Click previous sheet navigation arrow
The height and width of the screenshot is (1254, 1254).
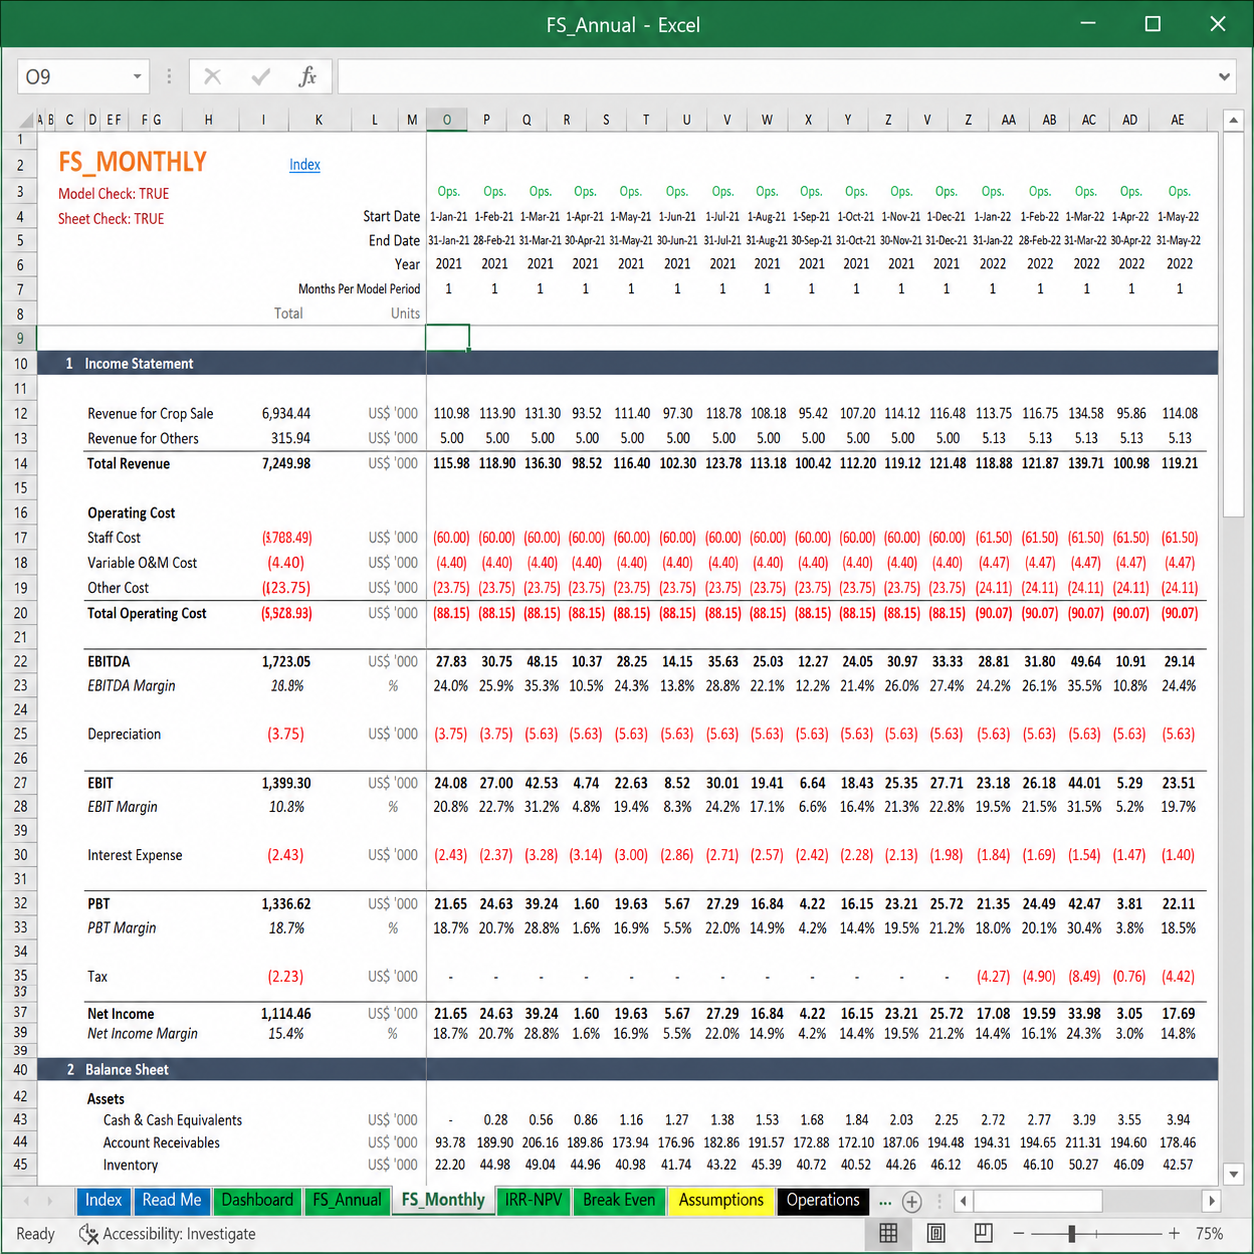(x=26, y=1200)
